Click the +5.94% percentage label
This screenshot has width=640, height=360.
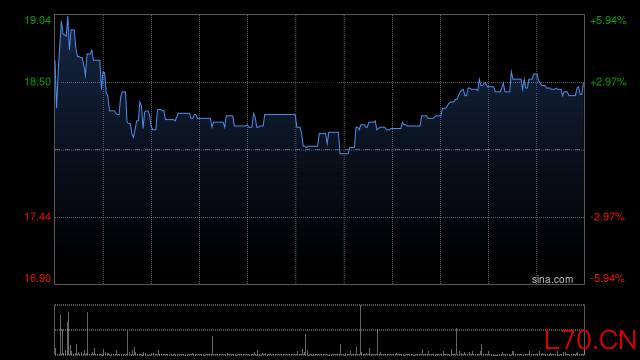pos(608,20)
